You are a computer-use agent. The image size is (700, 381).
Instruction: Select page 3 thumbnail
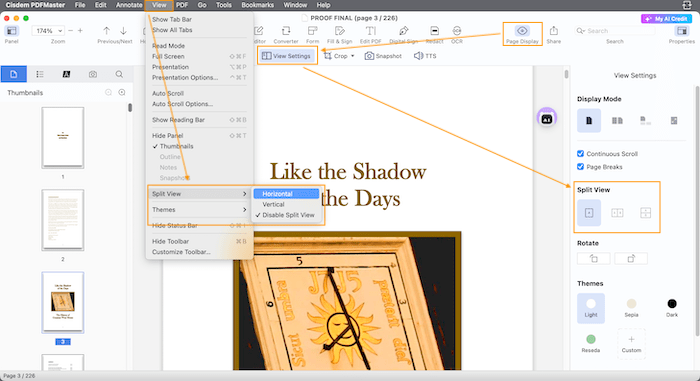tap(63, 302)
